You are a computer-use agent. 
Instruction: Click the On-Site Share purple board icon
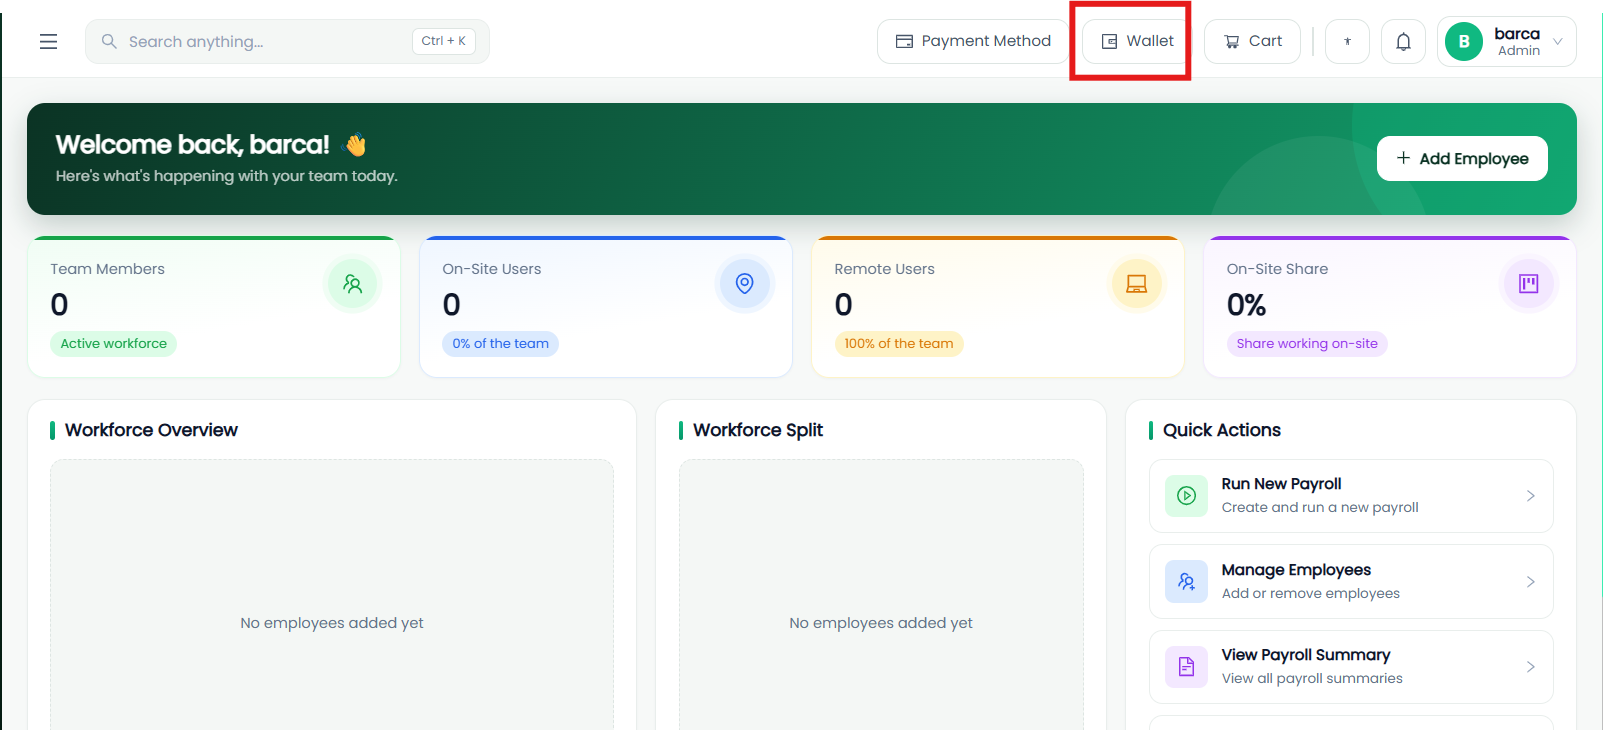tap(1529, 284)
